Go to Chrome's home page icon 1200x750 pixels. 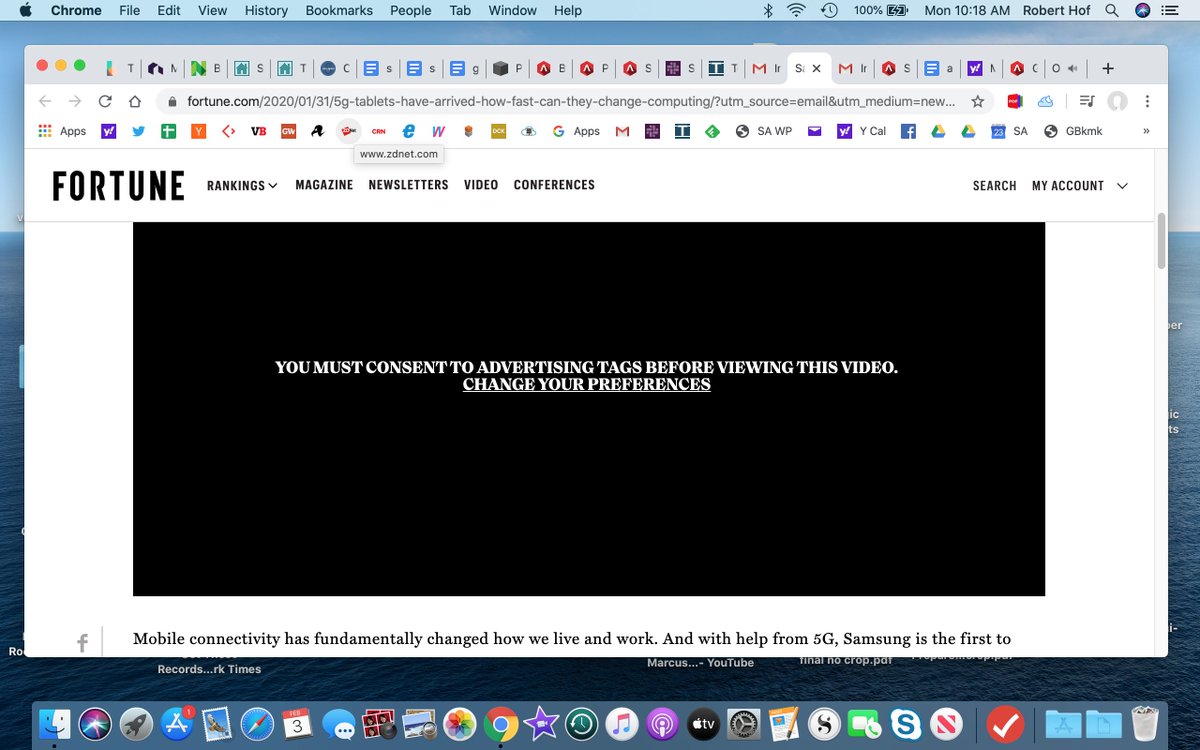[x=135, y=101]
